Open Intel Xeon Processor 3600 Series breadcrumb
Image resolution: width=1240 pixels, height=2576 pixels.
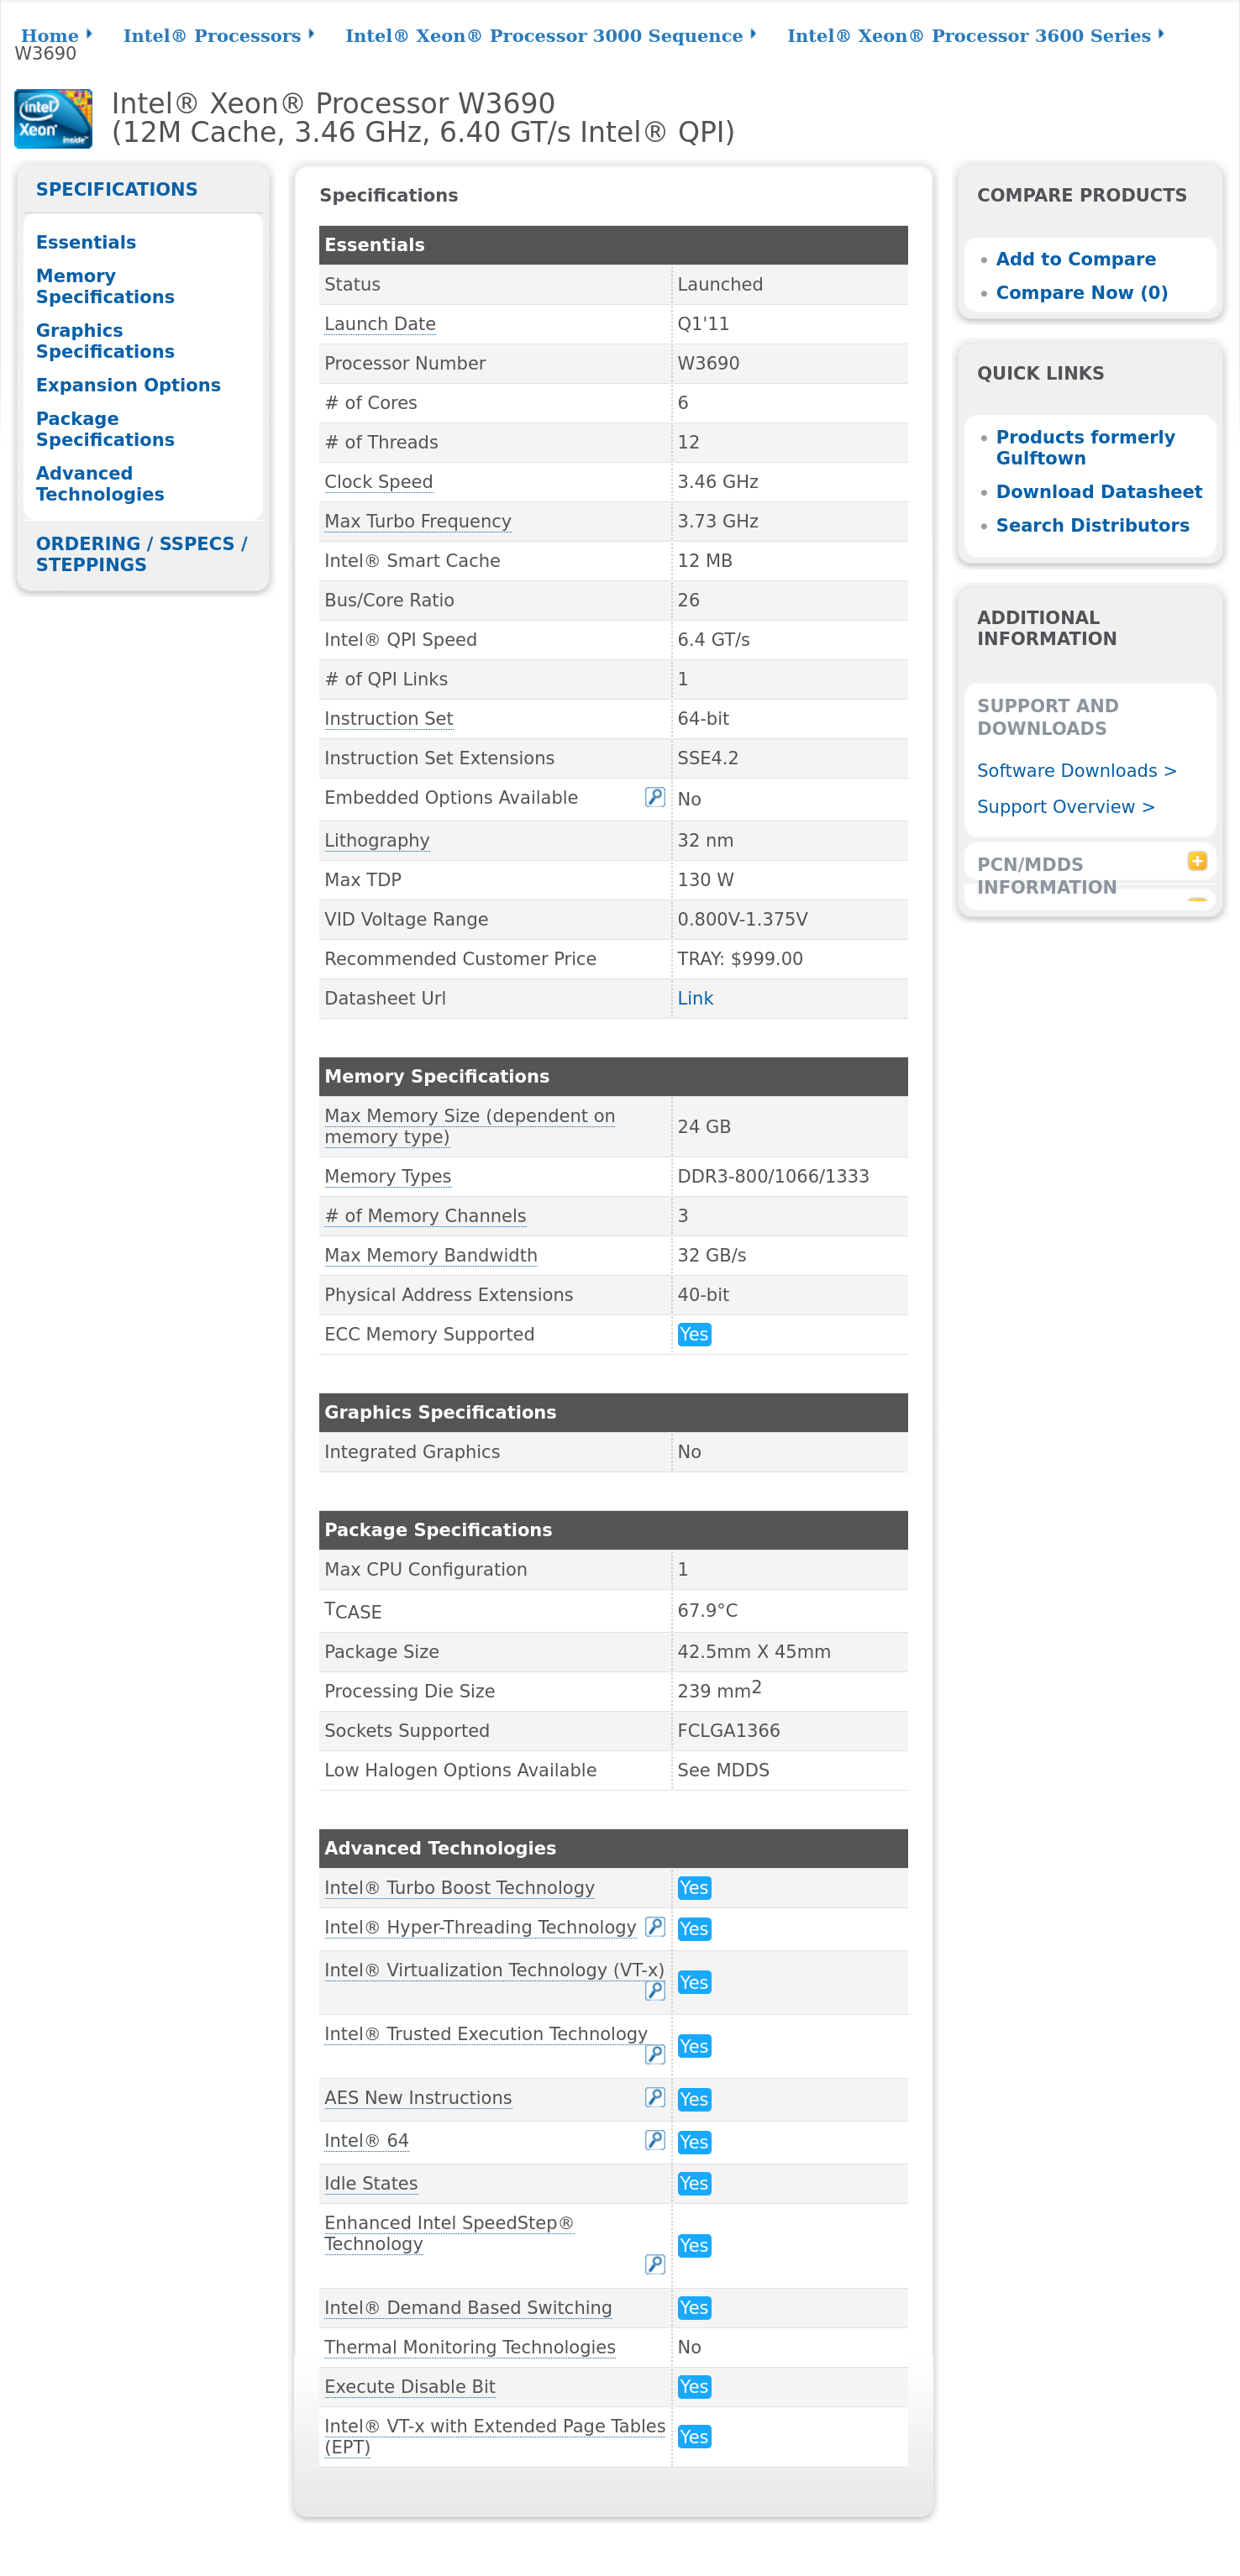(x=968, y=36)
